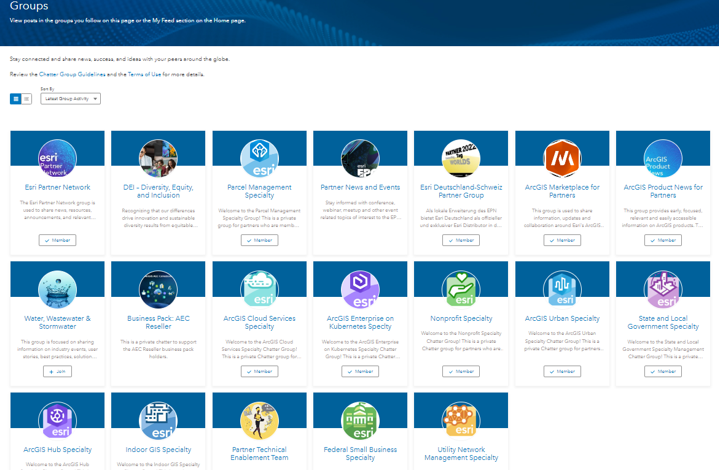
Task: Click State and Local Government Specialty icon
Action: point(663,289)
